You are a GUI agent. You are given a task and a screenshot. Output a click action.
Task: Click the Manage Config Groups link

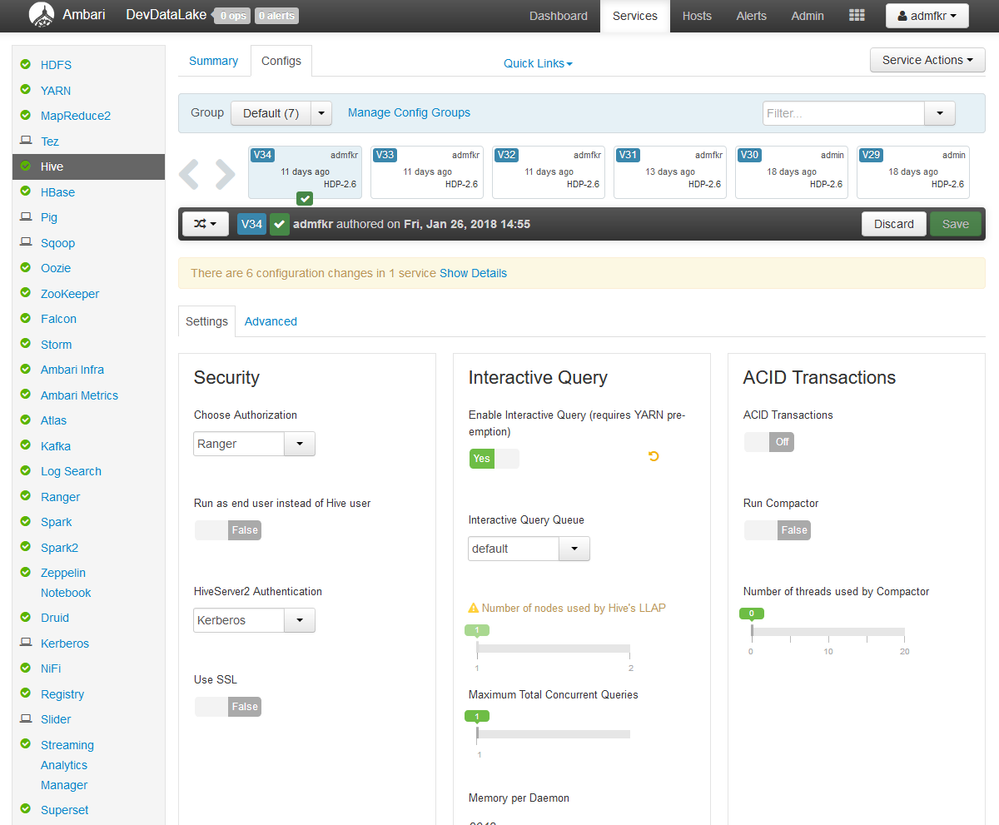pos(408,113)
